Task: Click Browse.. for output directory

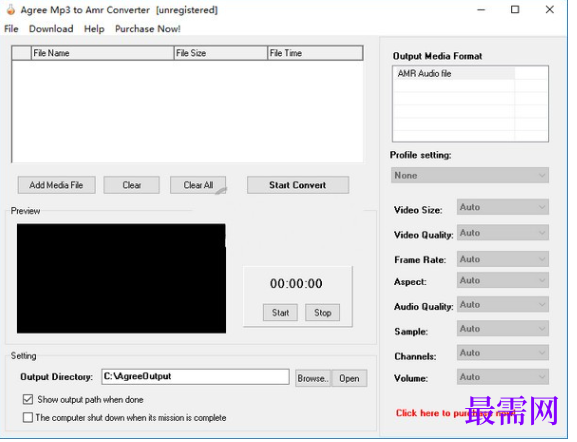Action: pos(313,378)
